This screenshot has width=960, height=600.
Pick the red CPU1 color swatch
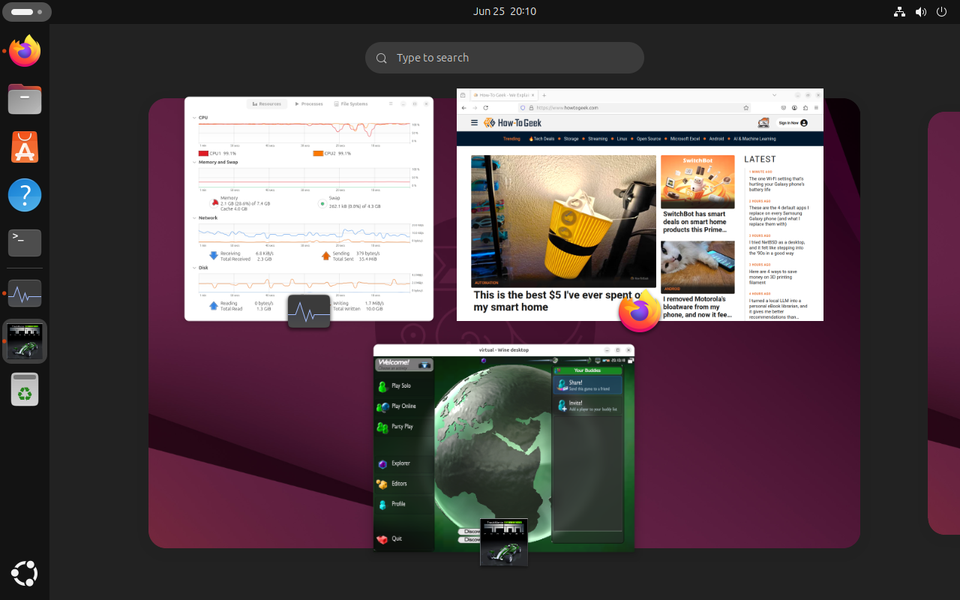tap(203, 154)
